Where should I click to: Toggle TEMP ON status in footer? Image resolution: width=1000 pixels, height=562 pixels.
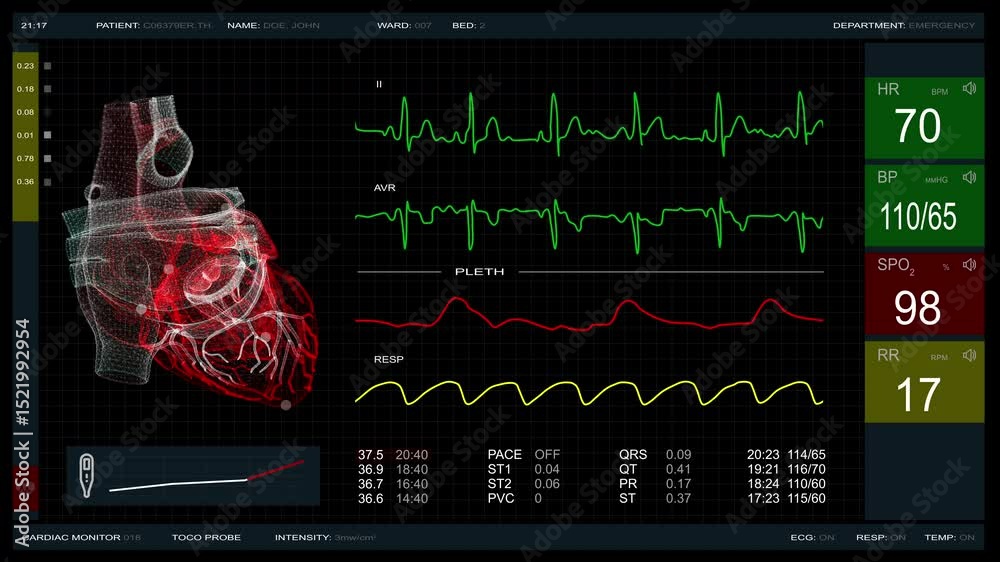coord(949,538)
